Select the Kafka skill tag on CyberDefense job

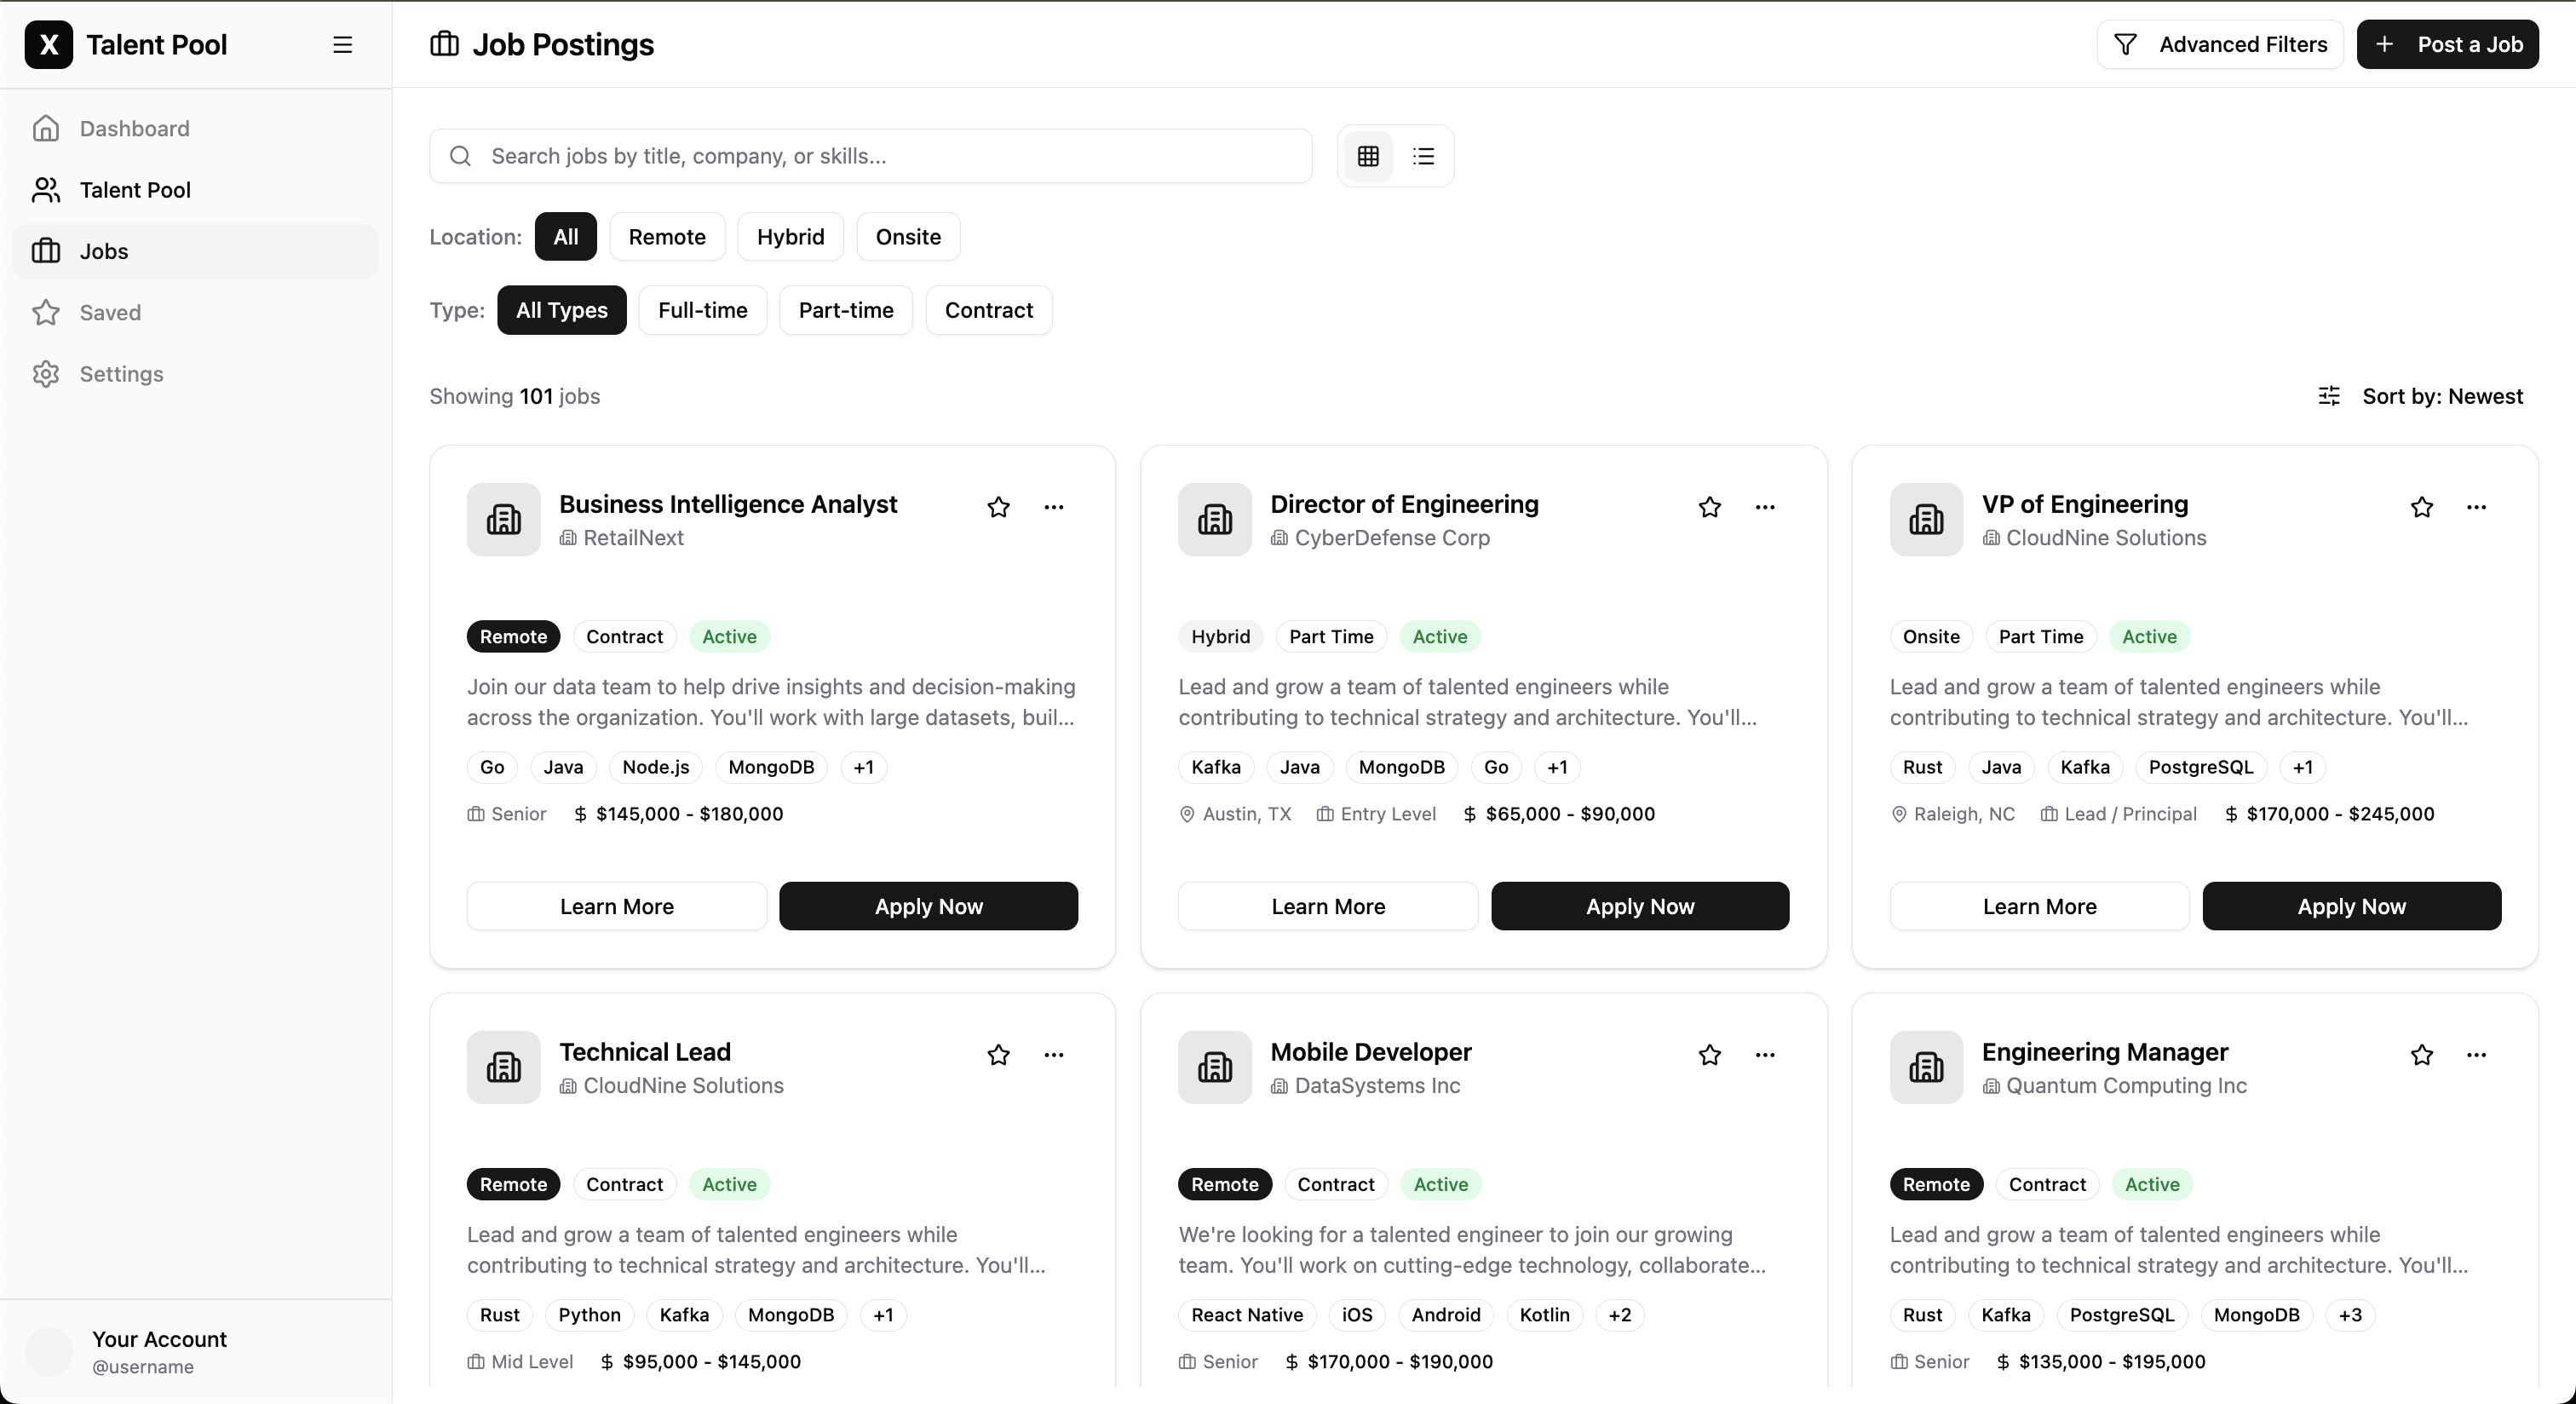[x=1215, y=767]
